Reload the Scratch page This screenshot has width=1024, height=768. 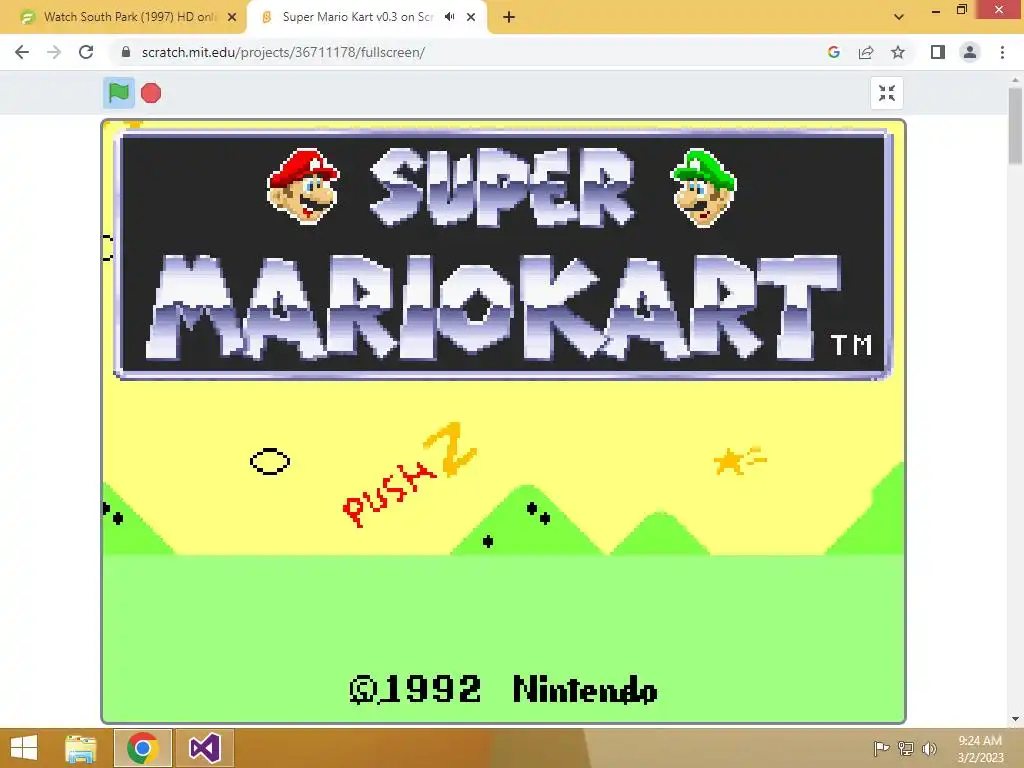pos(86,52)
